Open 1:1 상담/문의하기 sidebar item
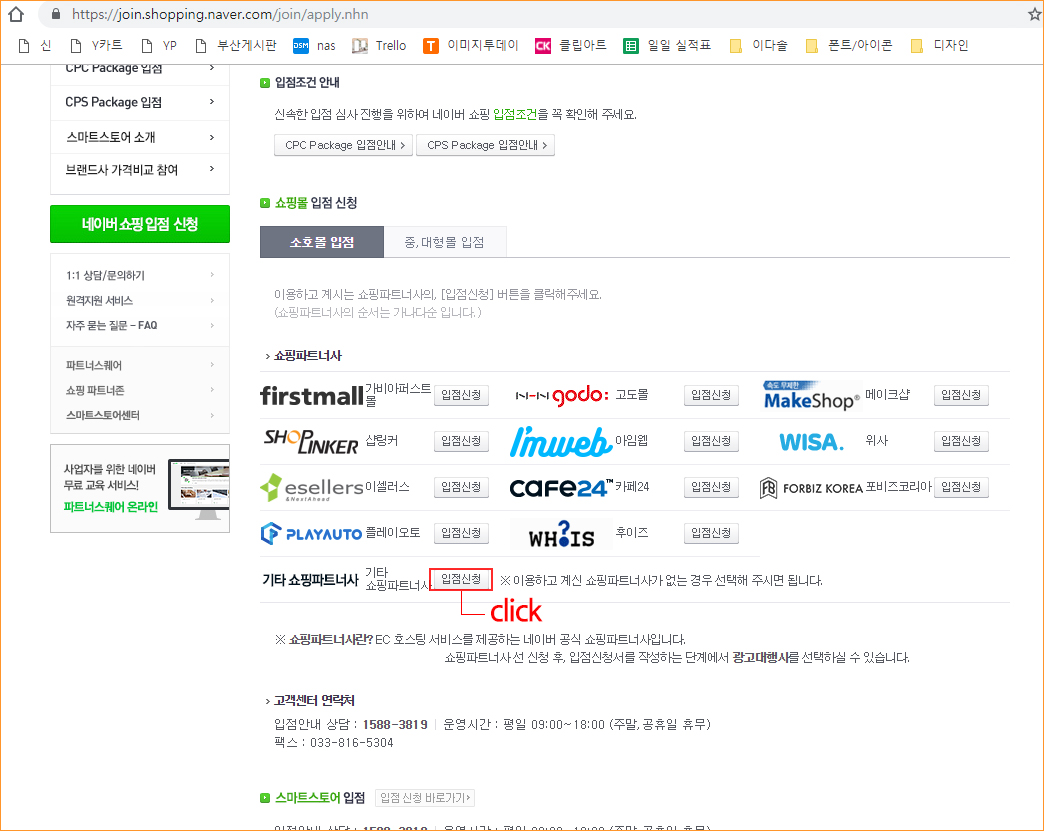The width and height of the screenshot is (1044, 831). 140,275
